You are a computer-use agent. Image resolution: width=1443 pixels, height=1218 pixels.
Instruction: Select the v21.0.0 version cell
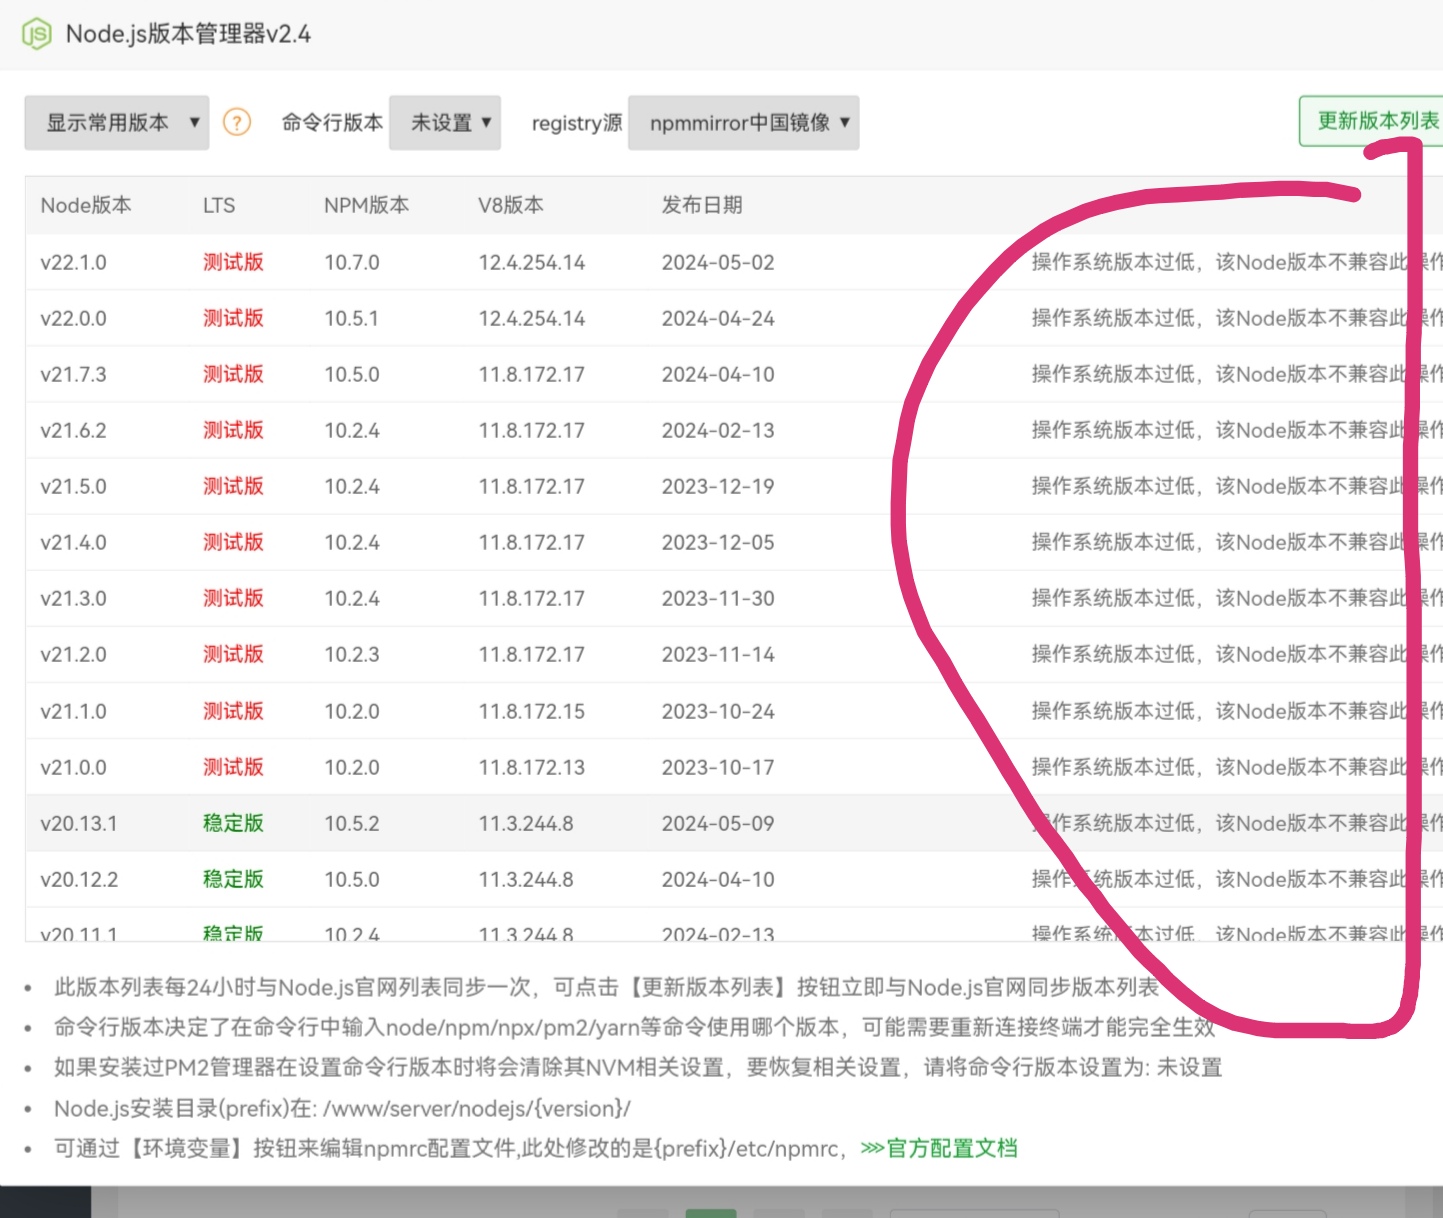[74, 767]
